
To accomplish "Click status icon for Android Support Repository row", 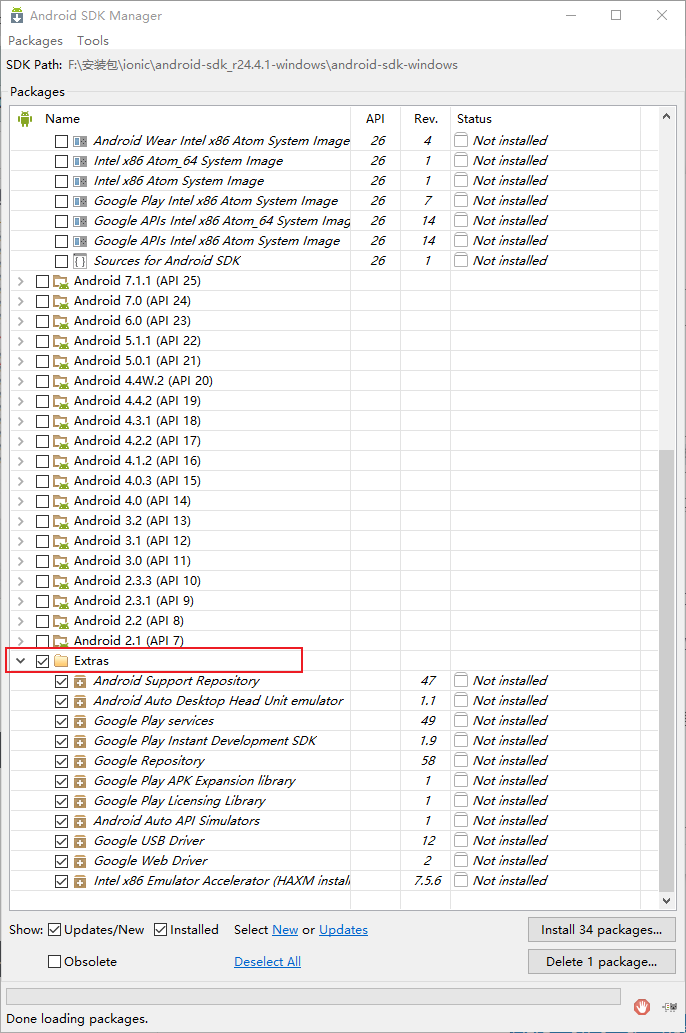I will [461, 680].
